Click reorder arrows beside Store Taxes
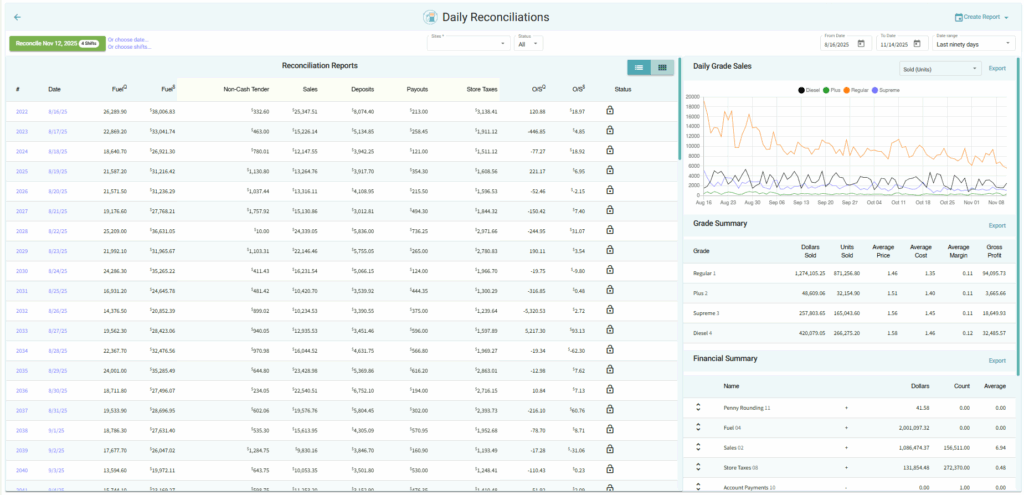The height and width of the screenshot is (495, 1024). click(699, 466)
